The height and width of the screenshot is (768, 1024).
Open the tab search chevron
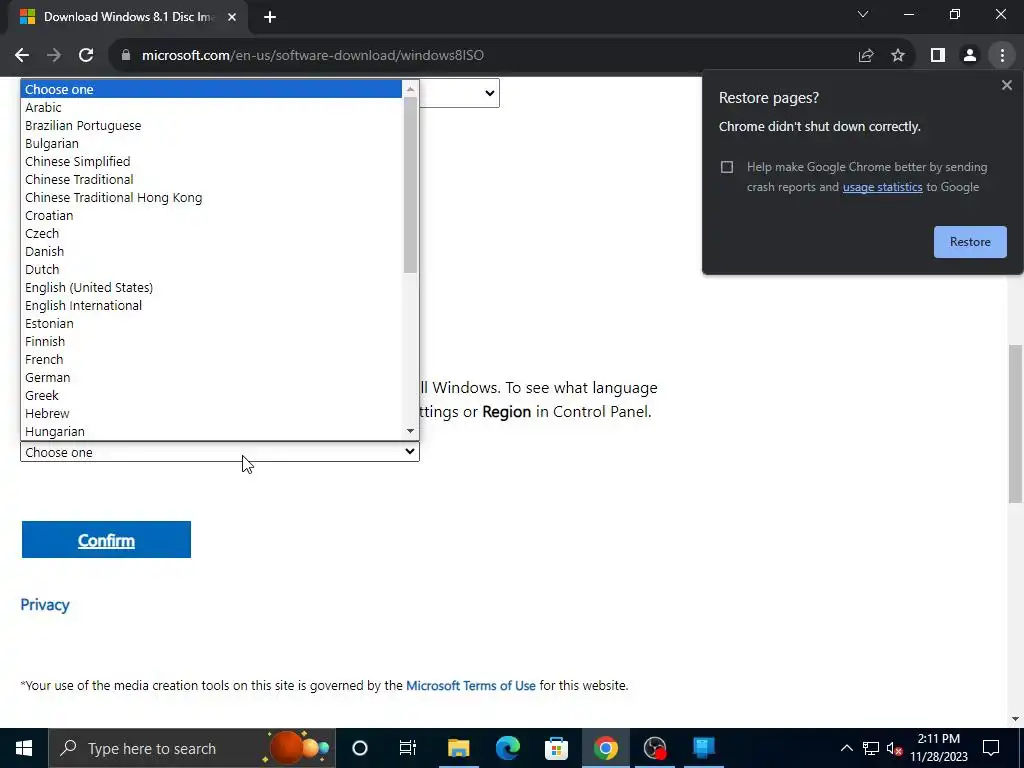point(863,14)
